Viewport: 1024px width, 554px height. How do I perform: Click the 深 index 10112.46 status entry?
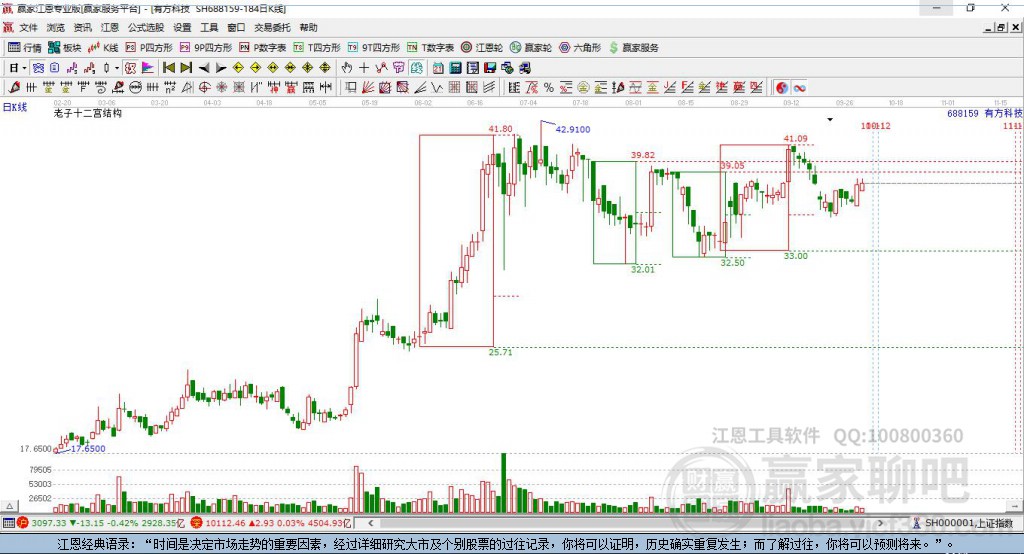point(273,523)
